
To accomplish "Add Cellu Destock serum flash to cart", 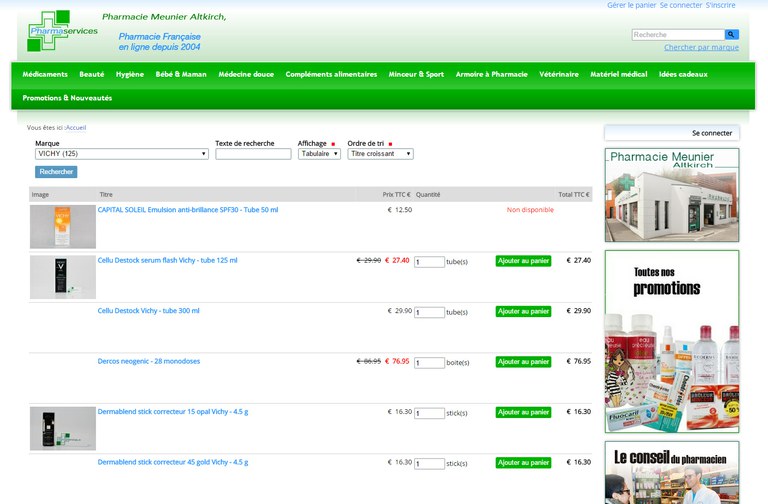I will click(x=523, y=261).
